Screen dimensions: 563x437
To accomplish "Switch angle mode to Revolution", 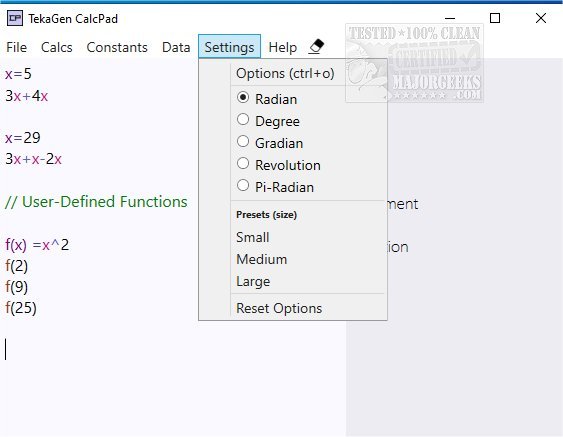I will click(279, 165).
